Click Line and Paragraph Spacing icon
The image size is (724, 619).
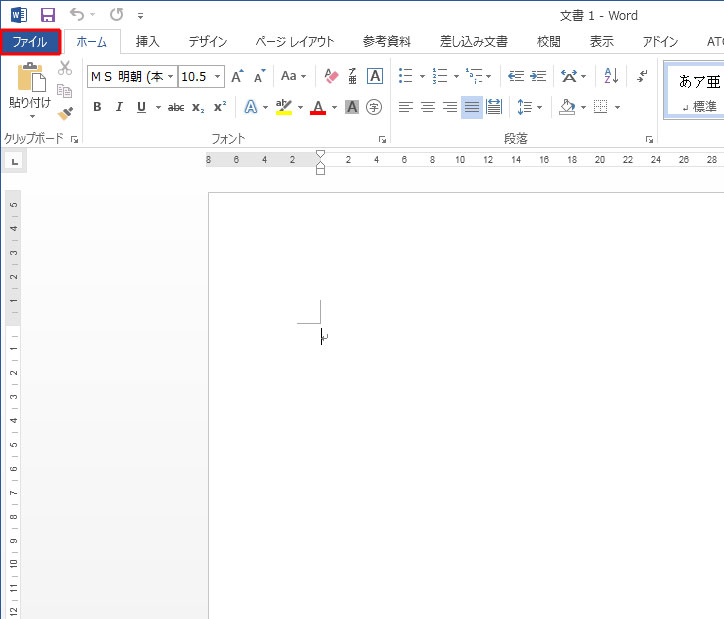(x=524, y=107)
